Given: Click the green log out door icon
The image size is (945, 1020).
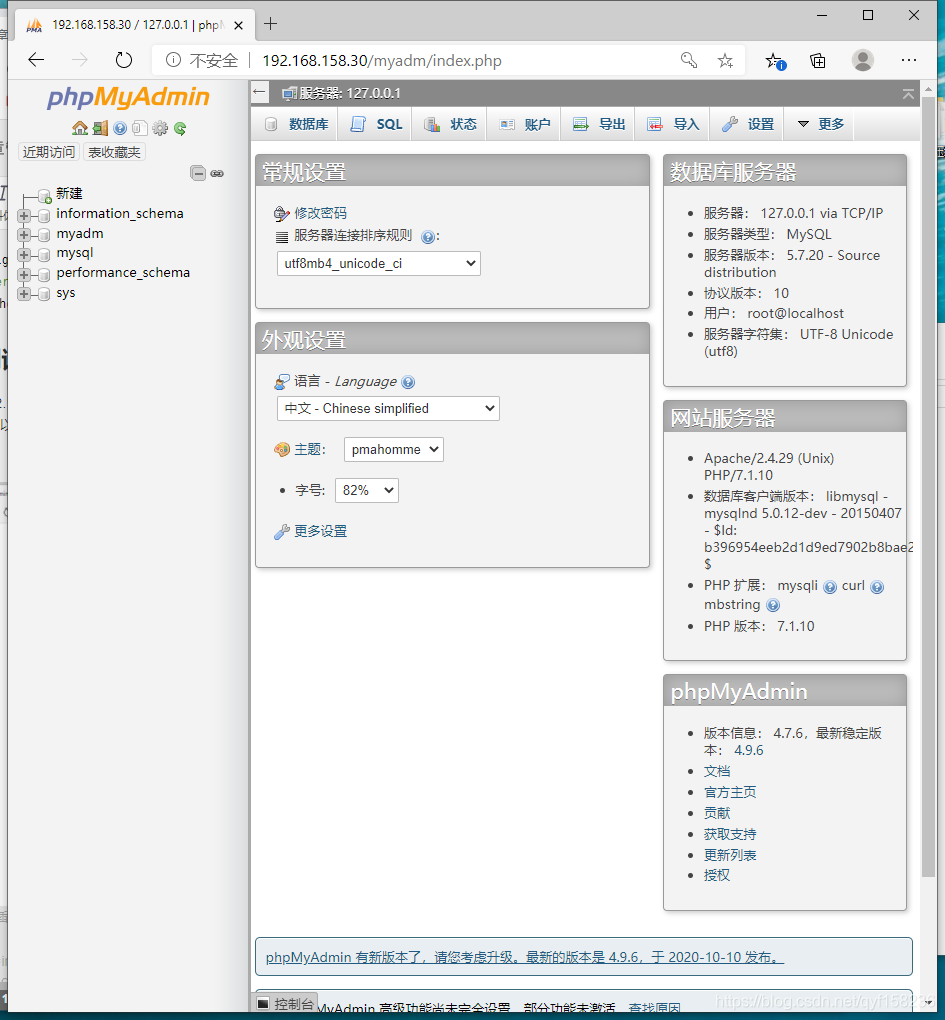Looking at the screenshot, I should point(100,128).
